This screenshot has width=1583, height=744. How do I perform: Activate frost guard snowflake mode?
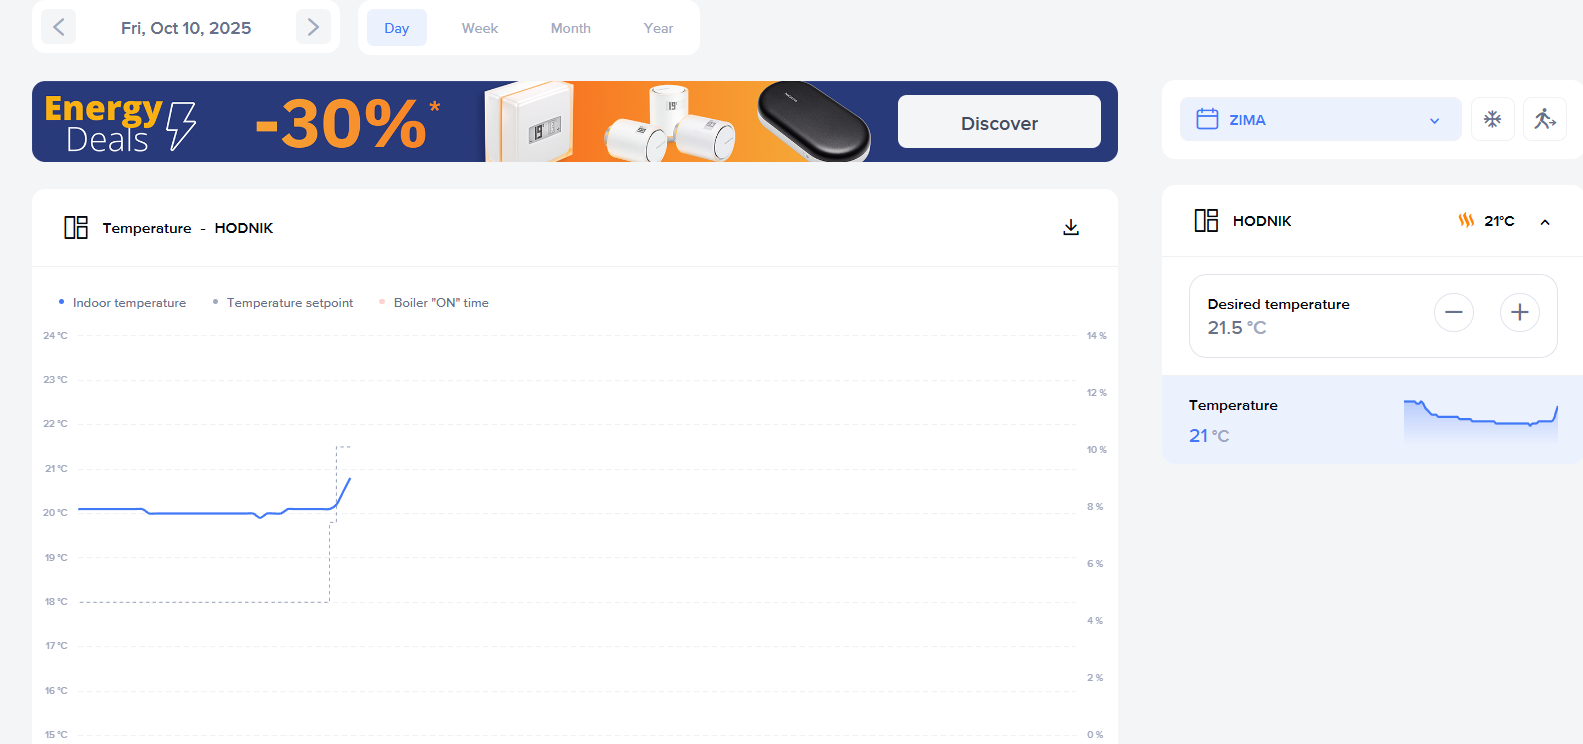click(1493, 119)
